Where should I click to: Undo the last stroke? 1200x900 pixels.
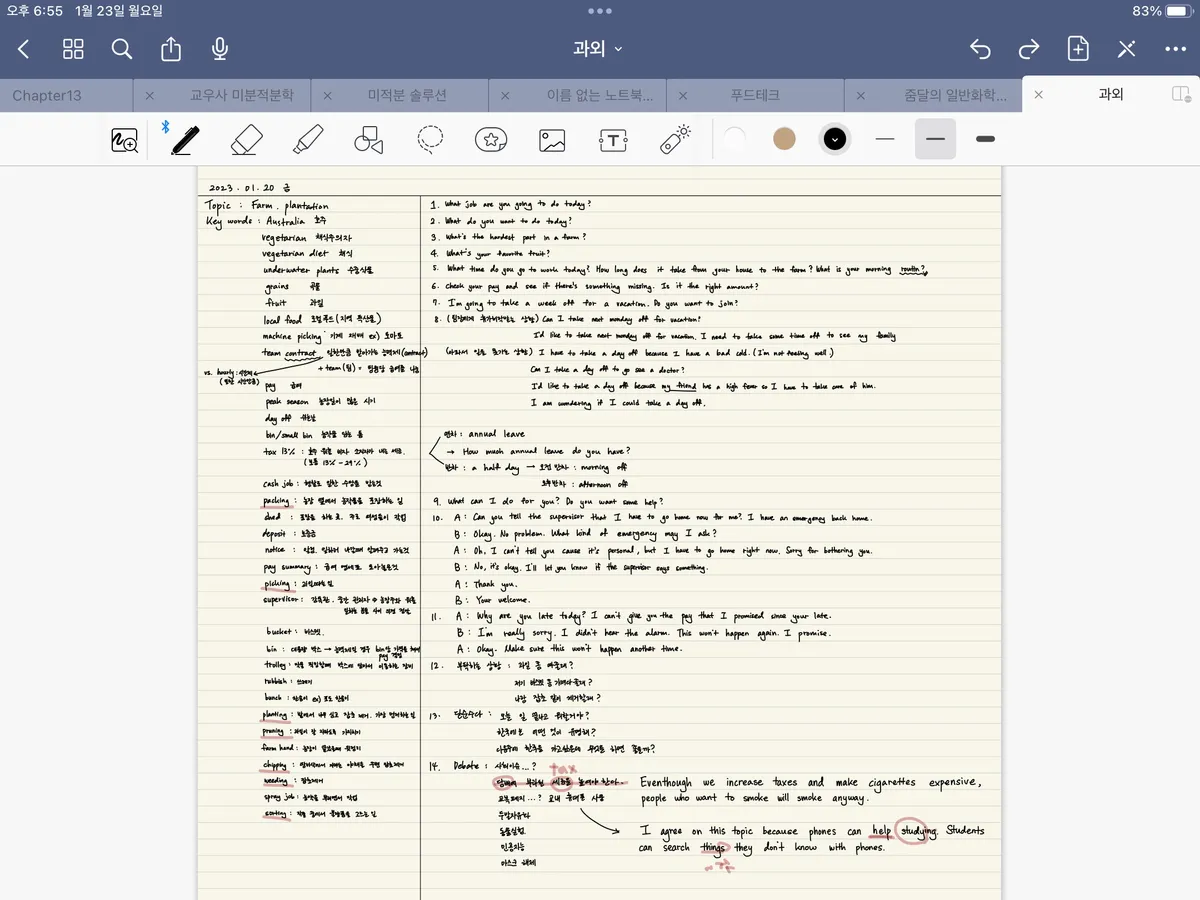(980, 49)
